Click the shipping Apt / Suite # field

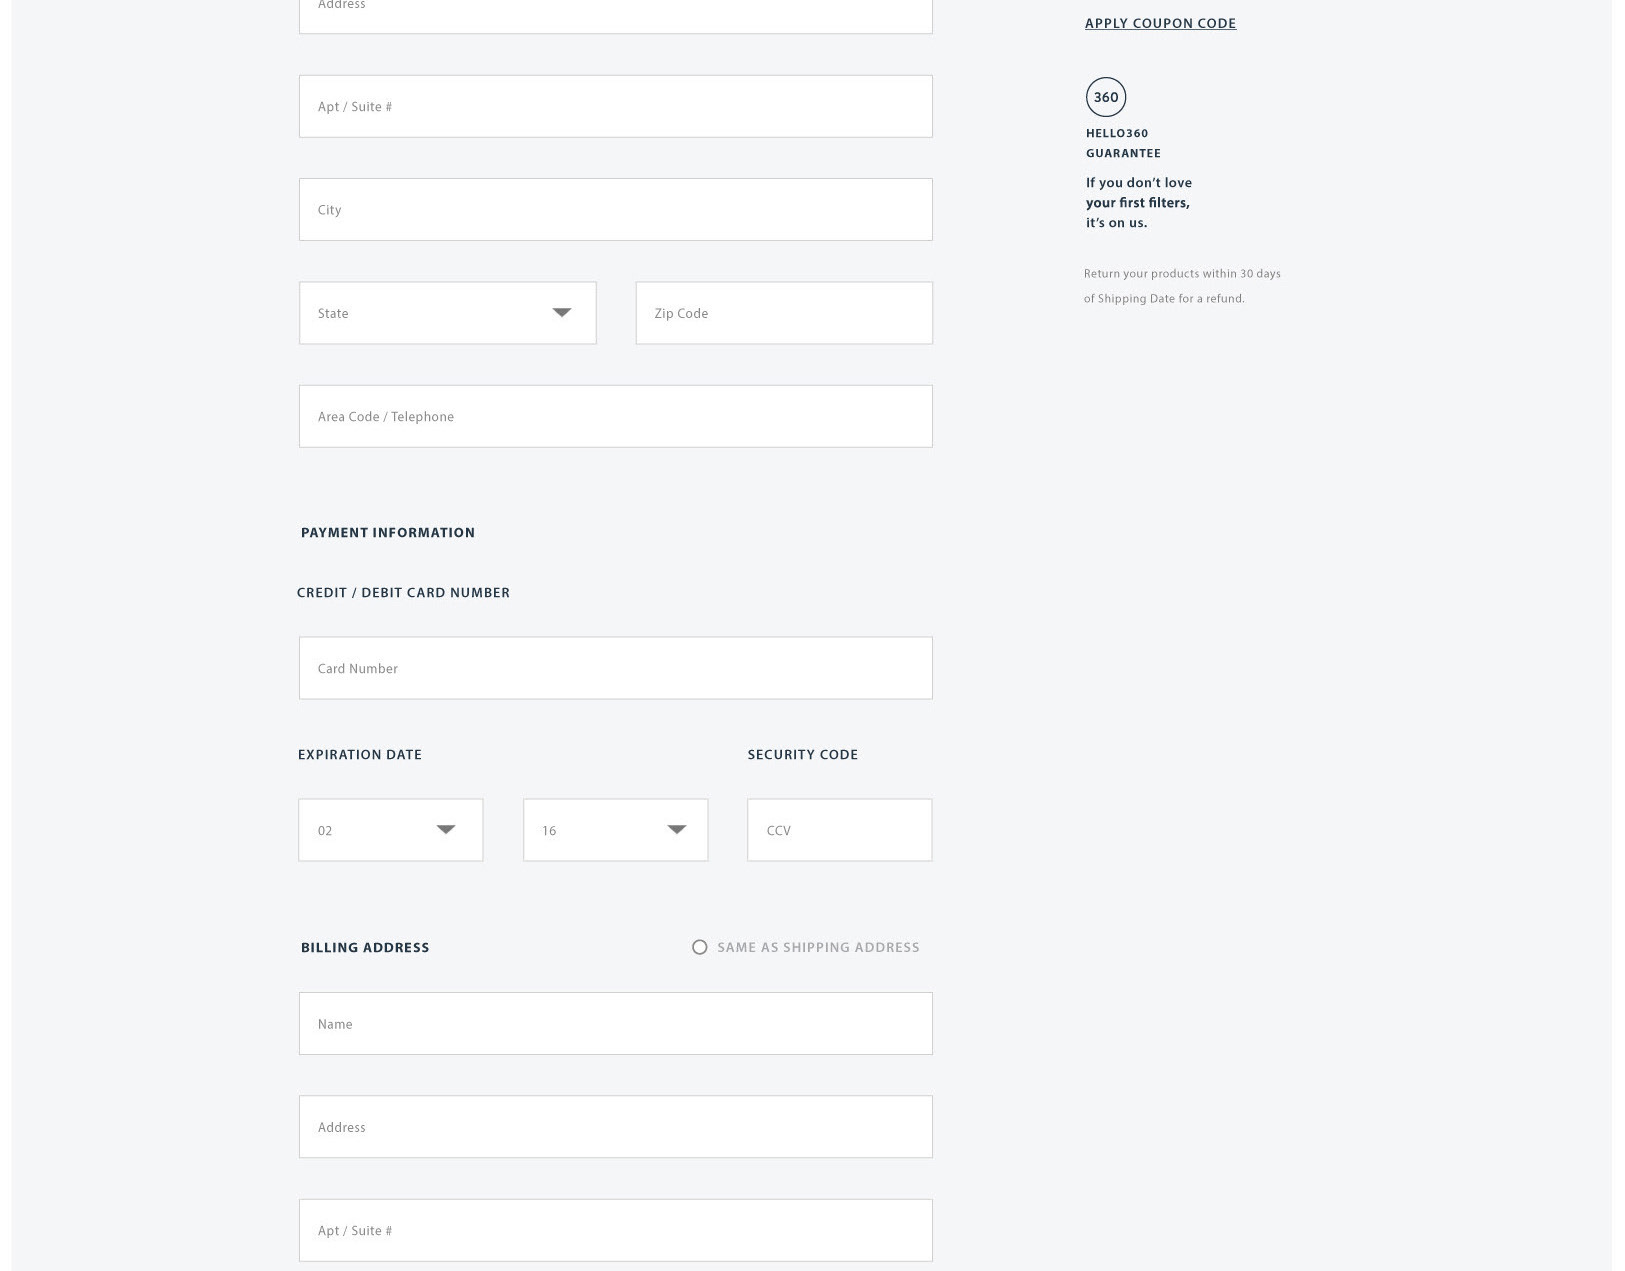[x=615, y=106]
